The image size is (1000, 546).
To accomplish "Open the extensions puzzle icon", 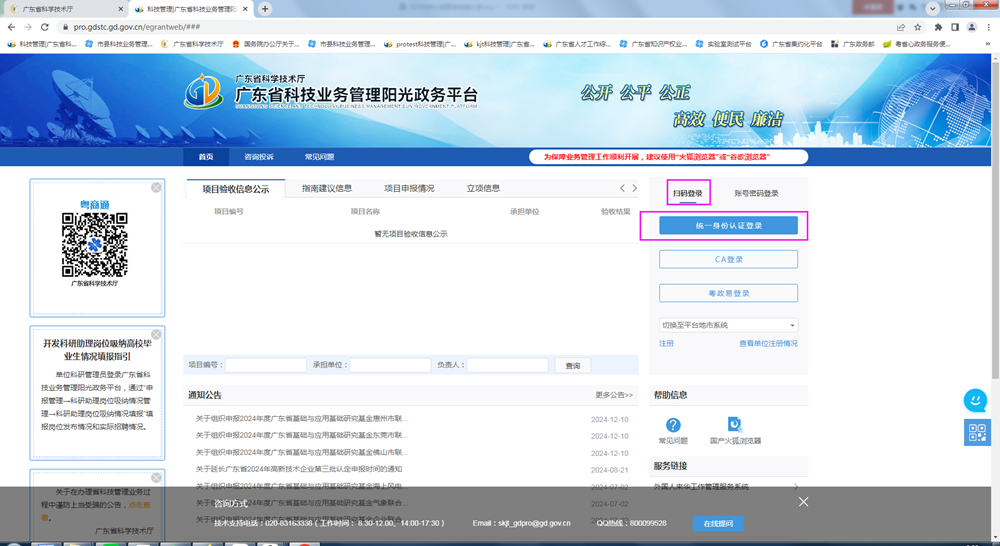I will click(938, 27).
